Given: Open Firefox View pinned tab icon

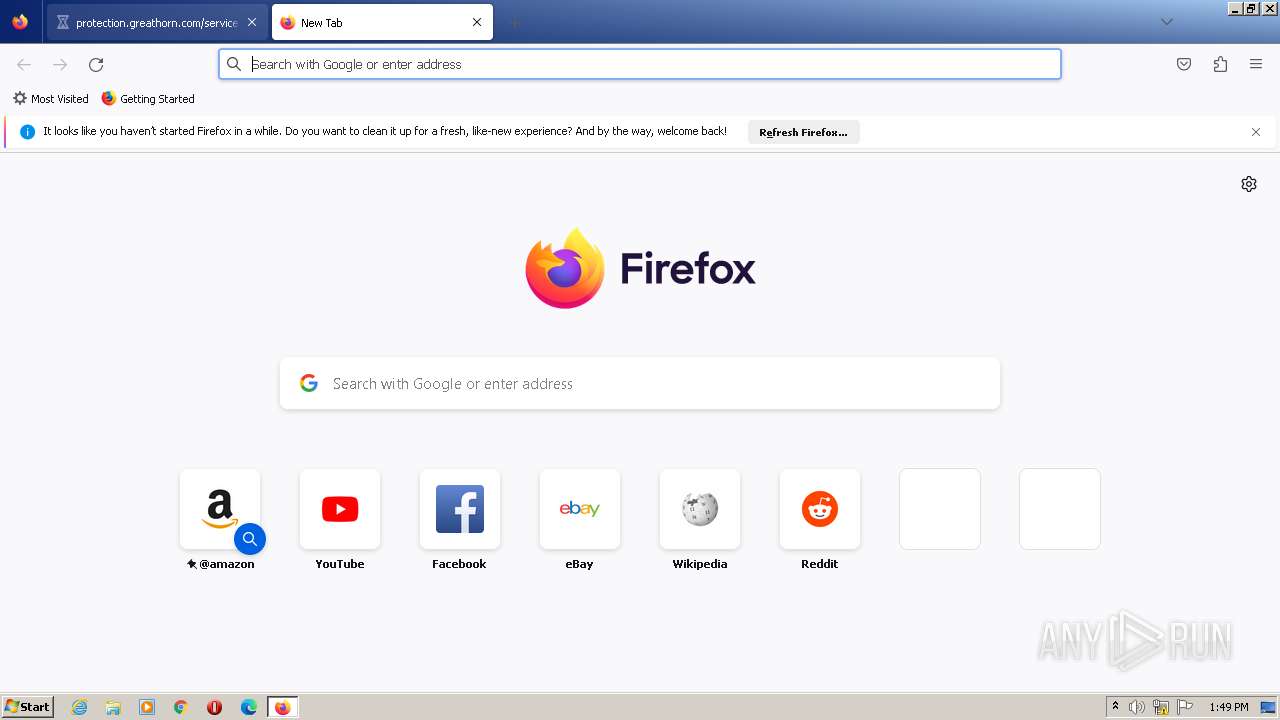Looking at the screenshot, I should (x=20, y=22).
